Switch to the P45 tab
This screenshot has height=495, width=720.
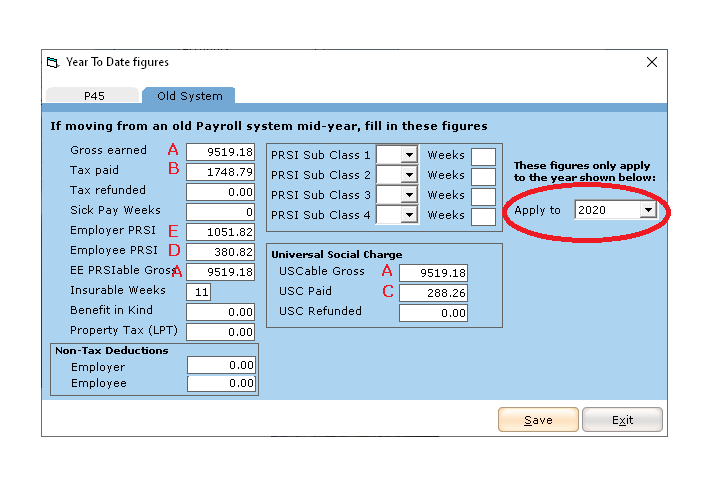pyautogui.click(x=94, y=96)
